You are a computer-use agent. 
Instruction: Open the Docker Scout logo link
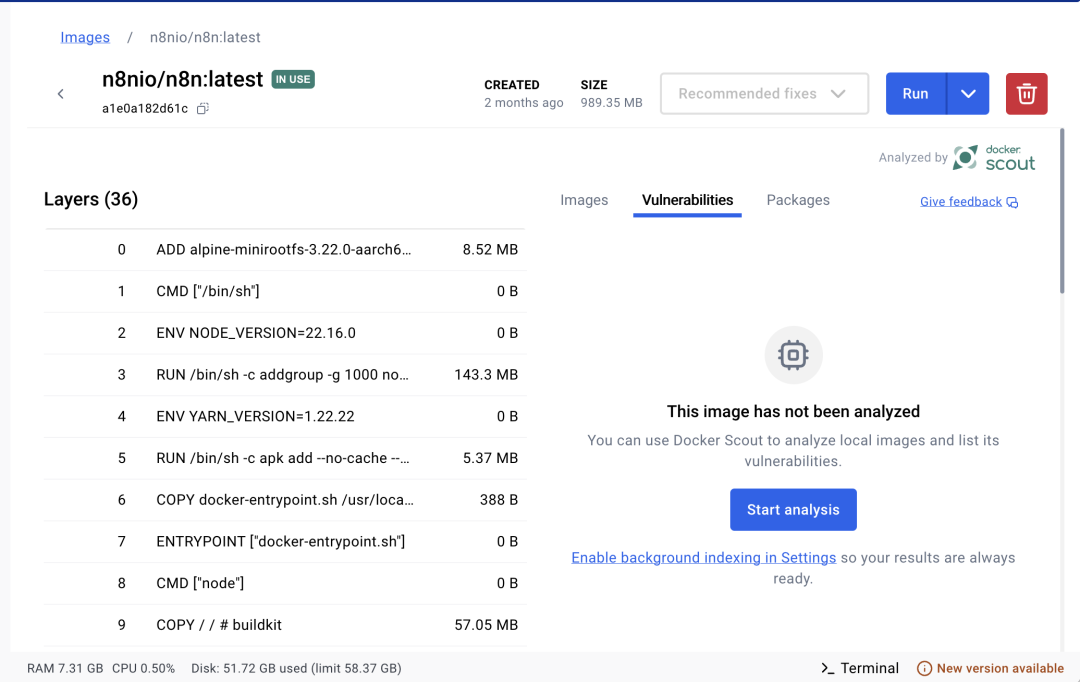coord(994,157)
